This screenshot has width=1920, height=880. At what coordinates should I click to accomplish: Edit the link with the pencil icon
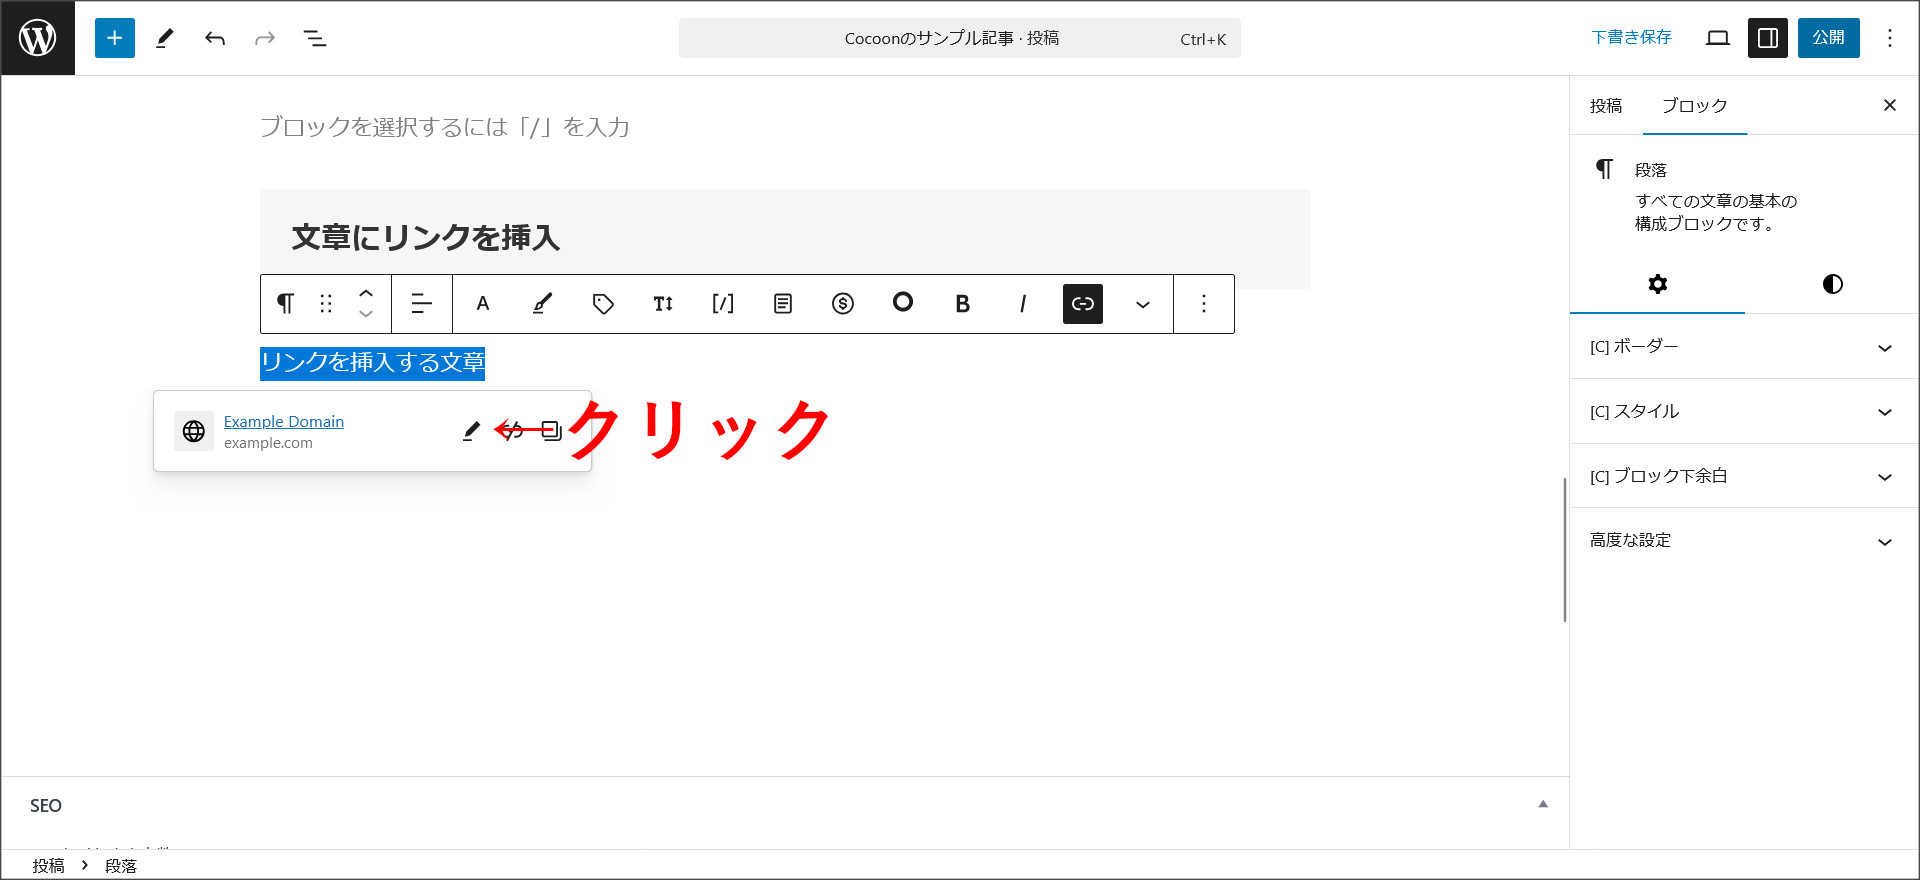coord(471,431)
